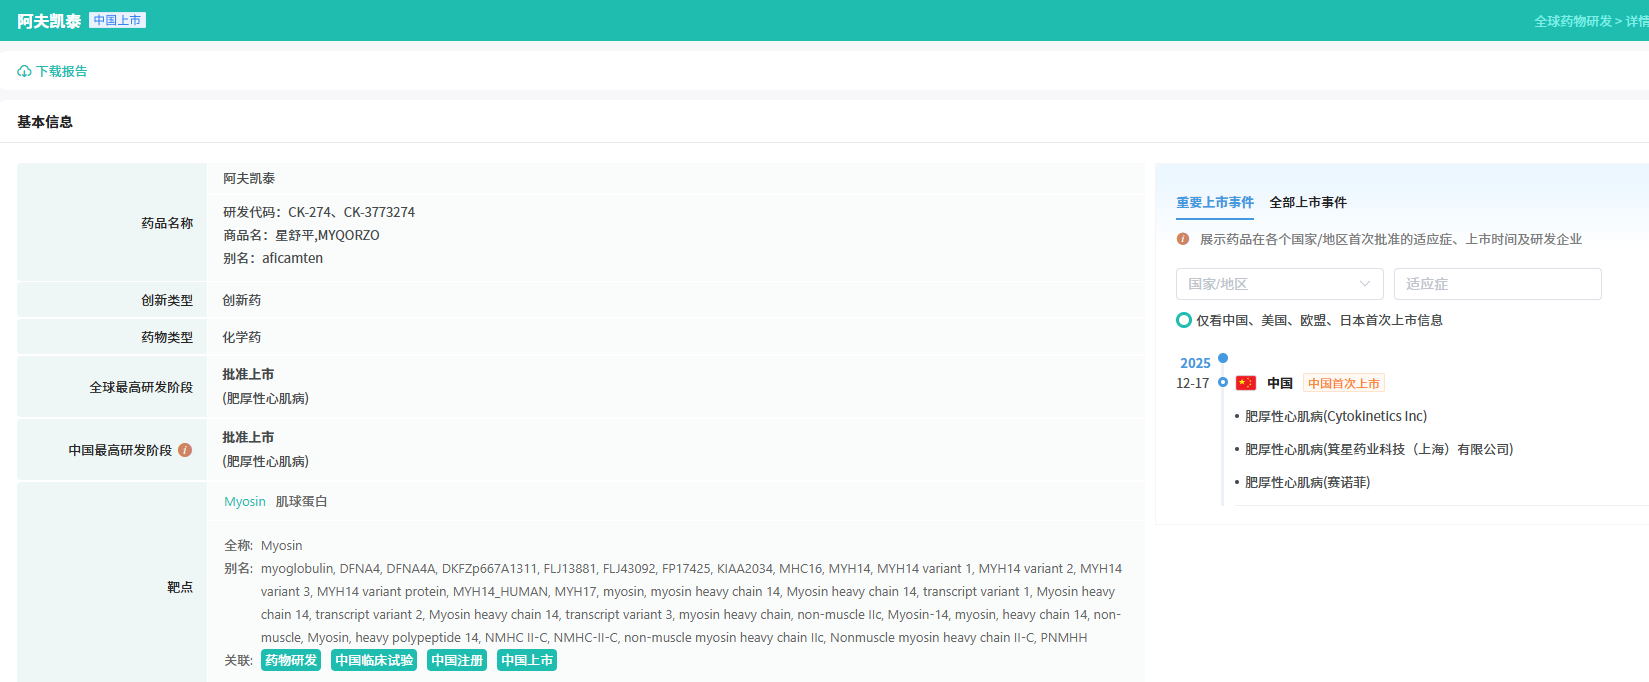The height and width of the screenshot is (682, 1649).
Task: Click 全称: Myosin text
Action: tap(263, 545)
